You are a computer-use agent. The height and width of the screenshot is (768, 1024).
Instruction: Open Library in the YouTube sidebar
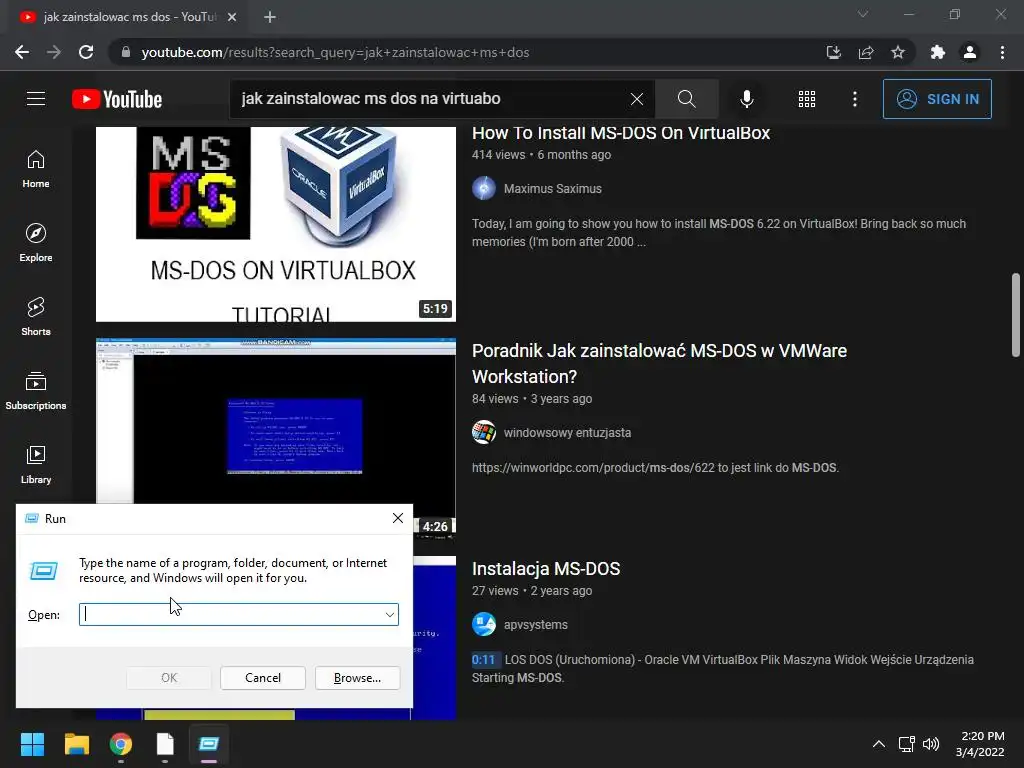point(36,464)
